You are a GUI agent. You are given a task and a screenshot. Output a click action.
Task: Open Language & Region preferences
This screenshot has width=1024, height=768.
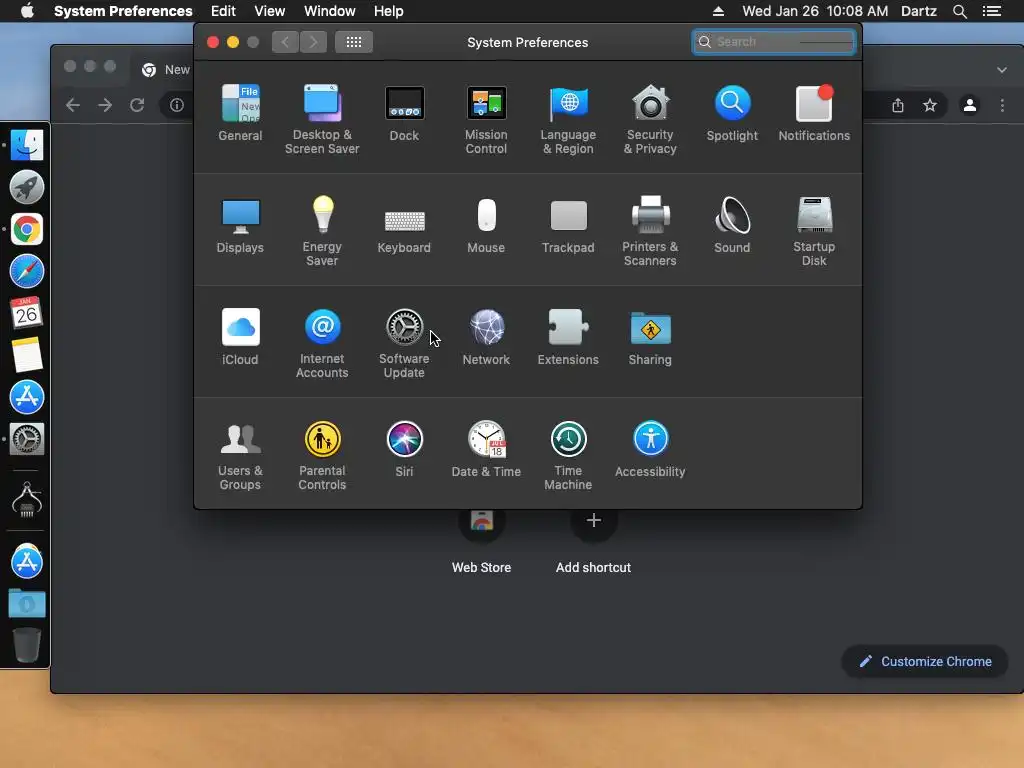568,120
